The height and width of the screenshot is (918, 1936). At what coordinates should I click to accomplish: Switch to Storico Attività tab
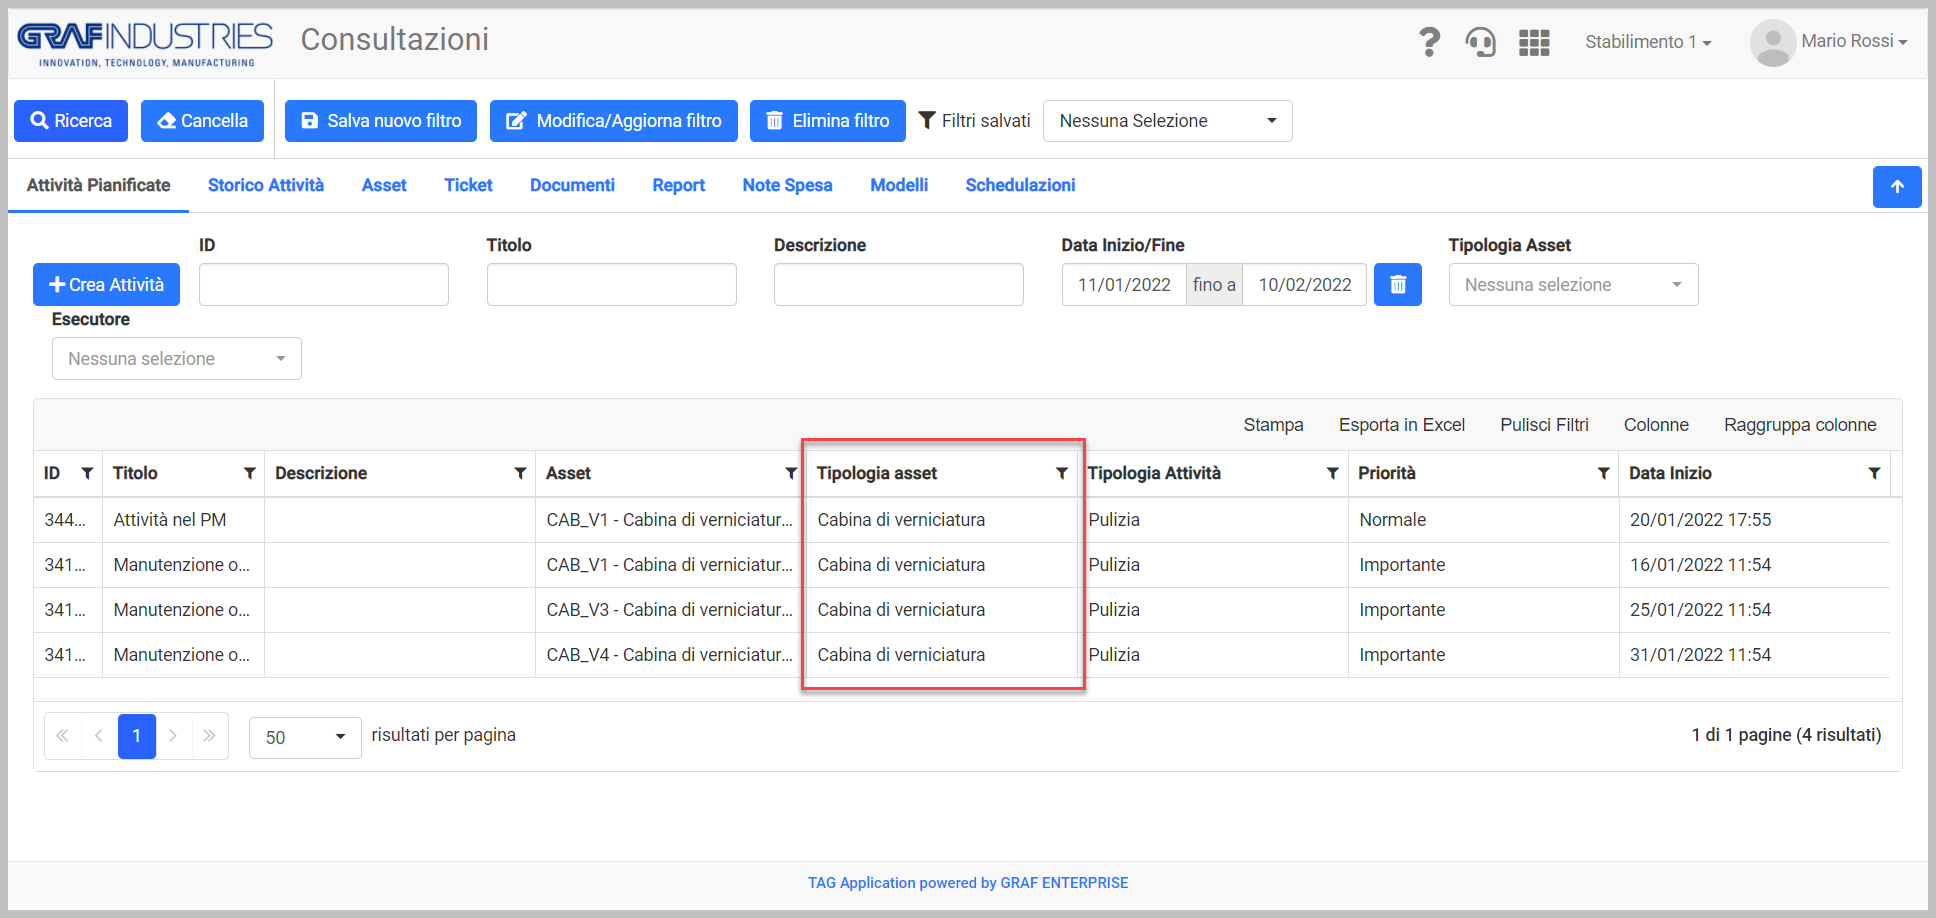pyautogui.click(x=266, y=185)
